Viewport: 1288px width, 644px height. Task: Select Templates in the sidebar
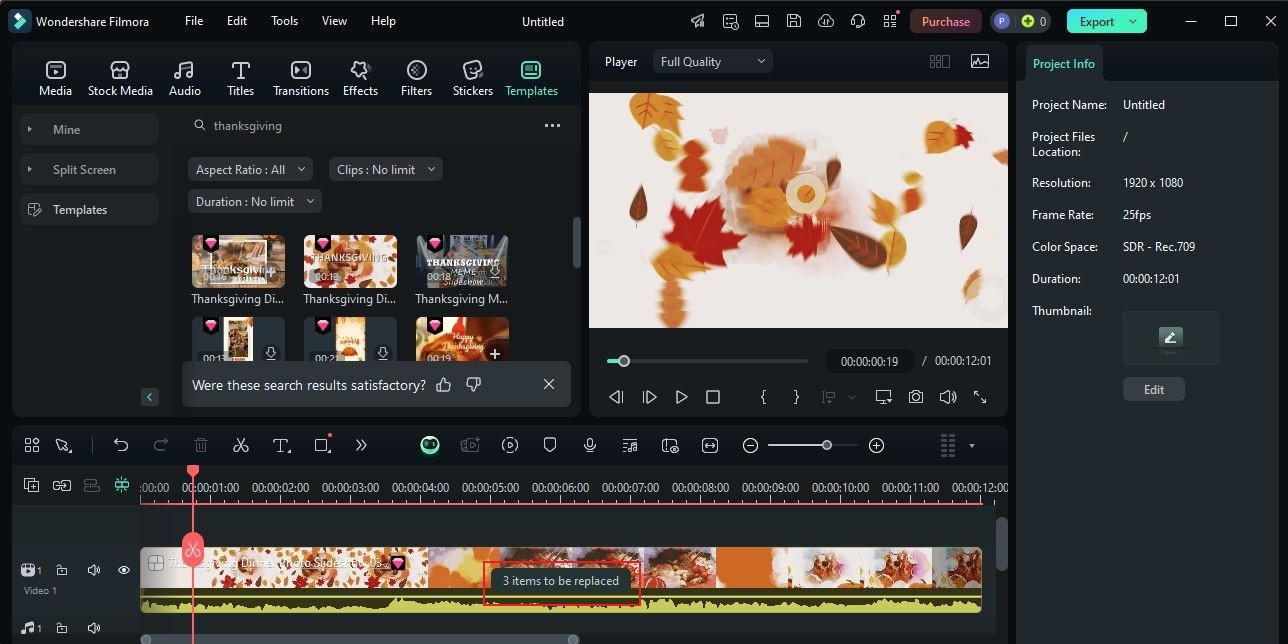(x=89, y=209)
